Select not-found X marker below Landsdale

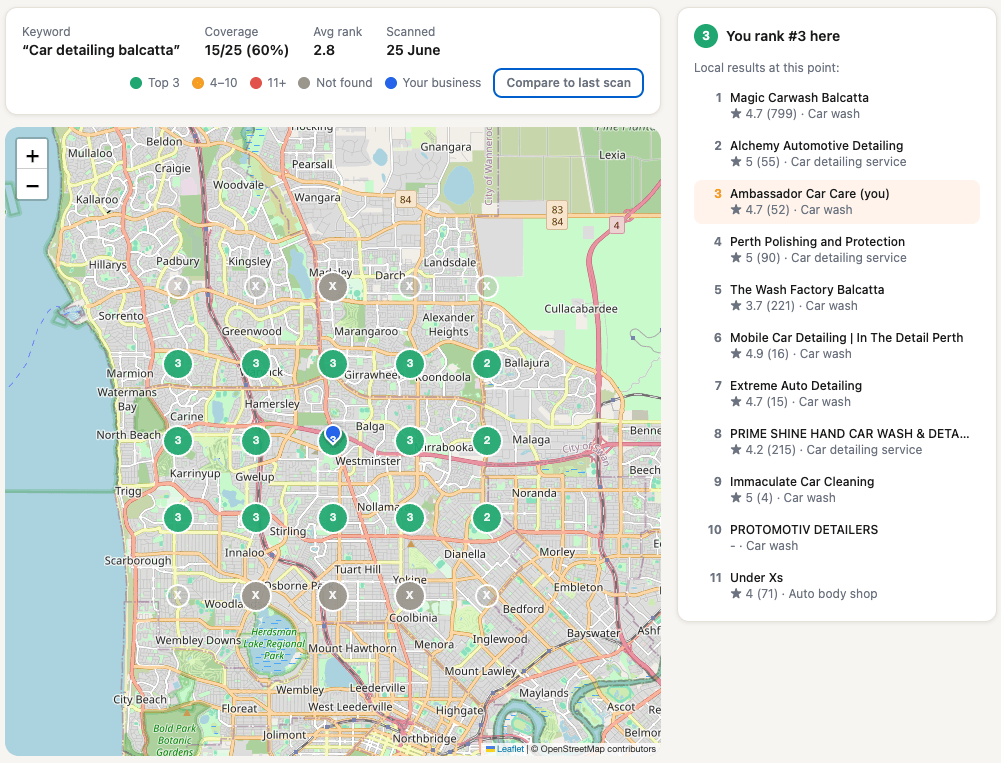click(x=486, y=287)
